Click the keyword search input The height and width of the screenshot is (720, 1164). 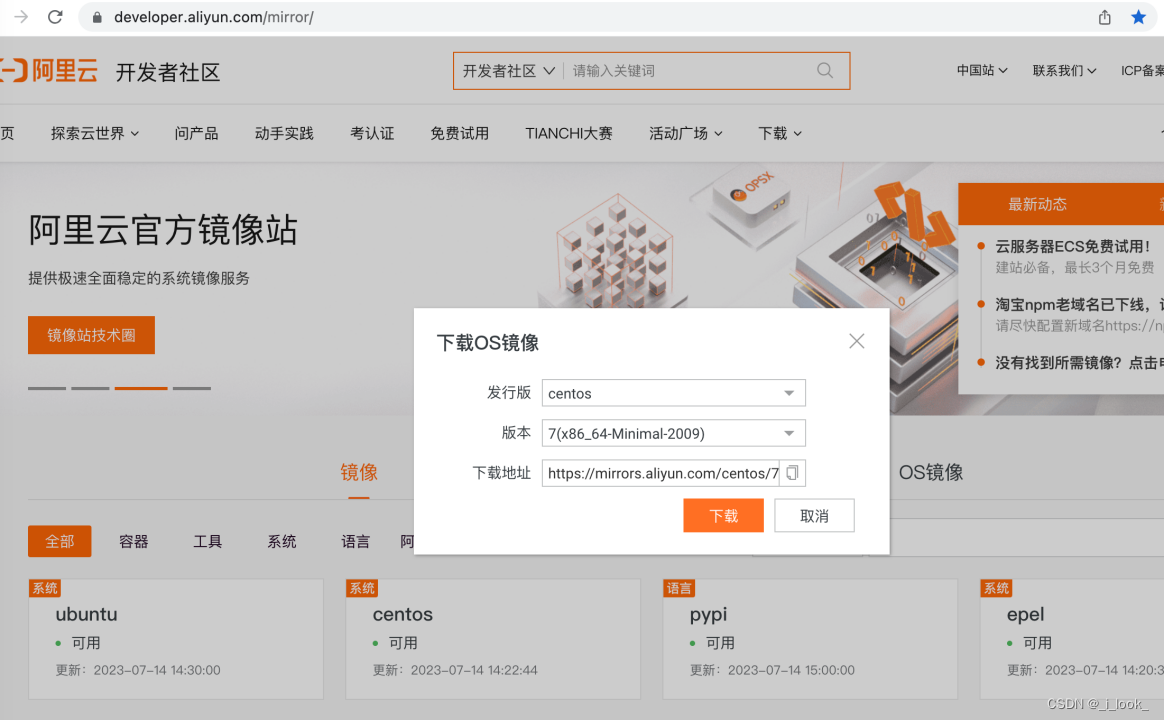click(690, 71)
